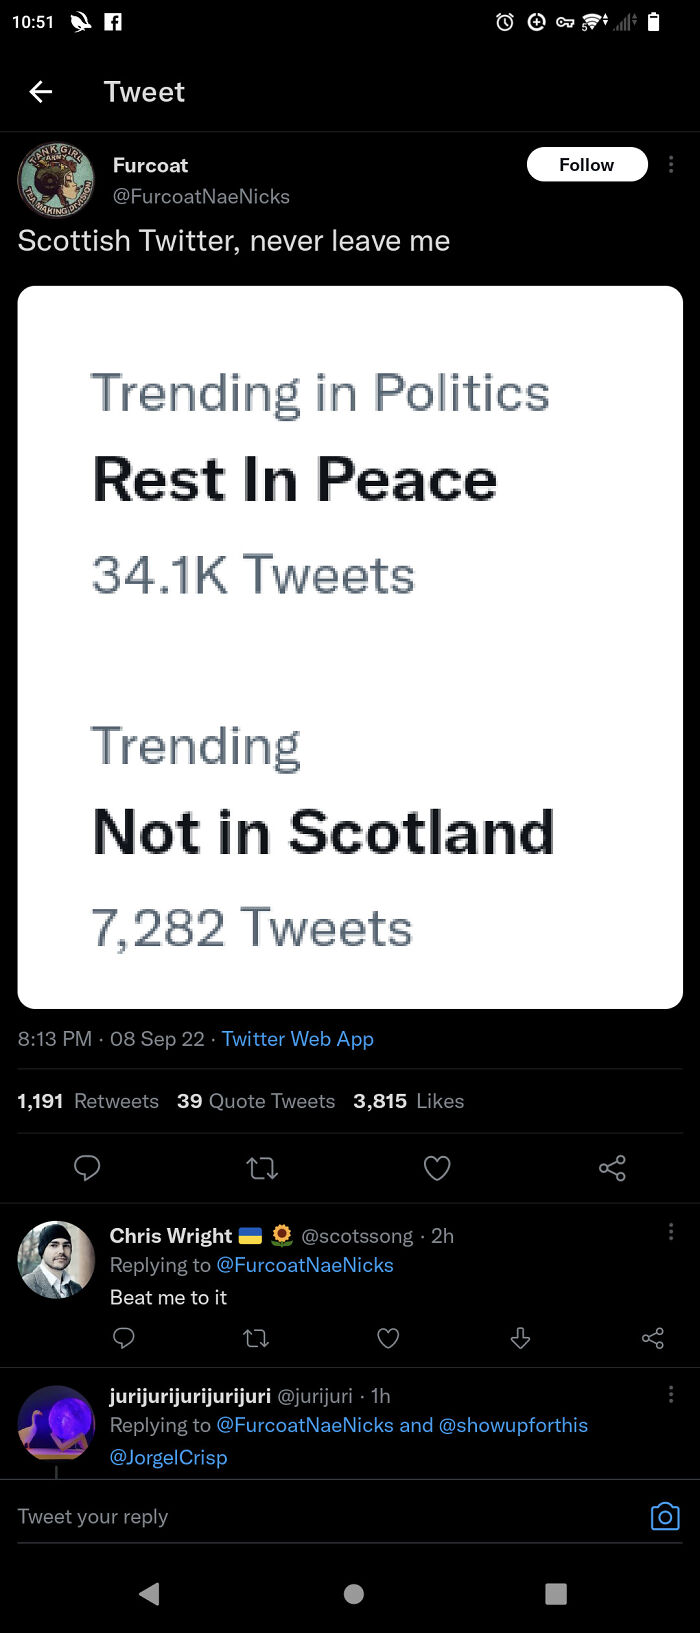This screenshot has height=1633, width=700.
Task: Like Chris Wright's reply
Action: tap(388, 1338)
